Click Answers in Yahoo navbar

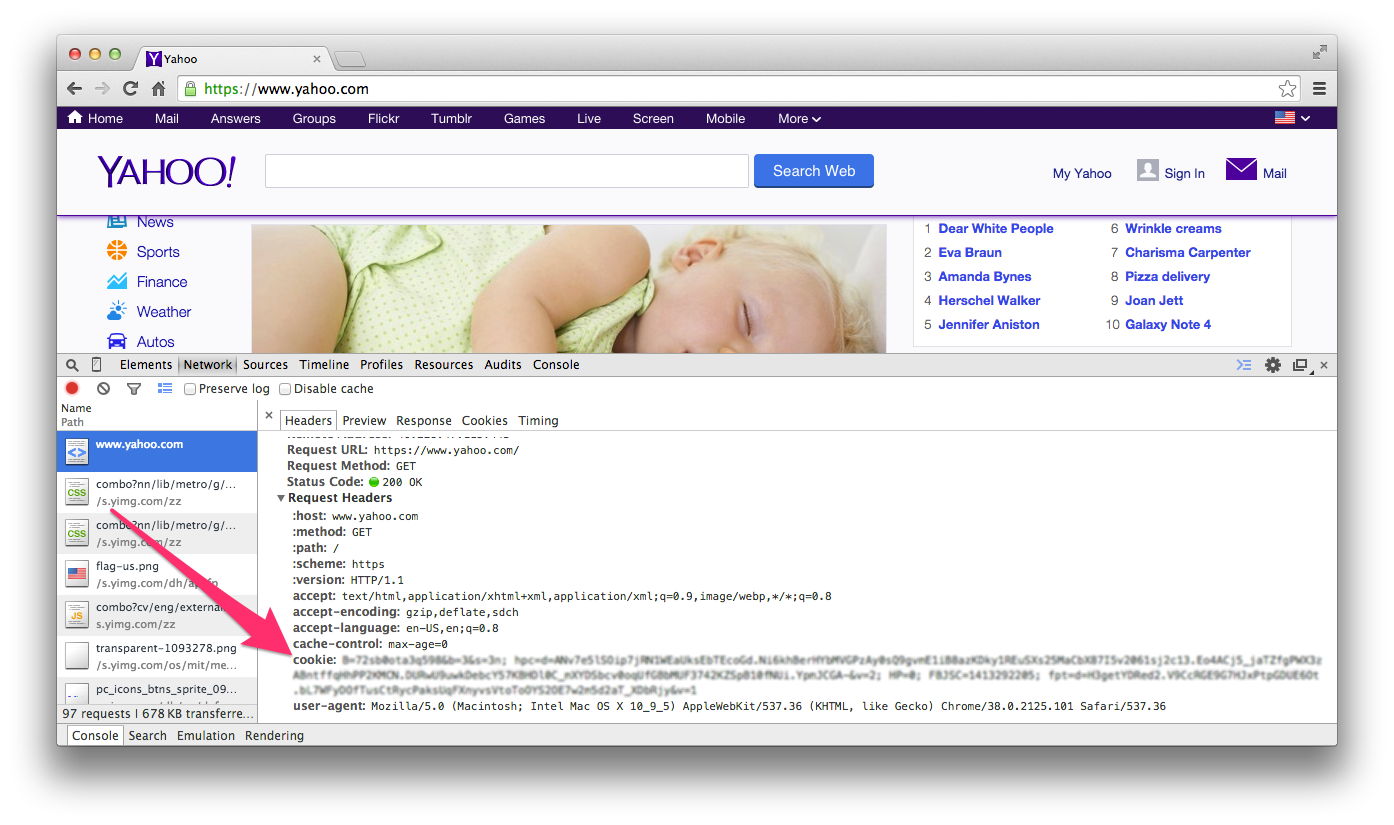(236, 118)
